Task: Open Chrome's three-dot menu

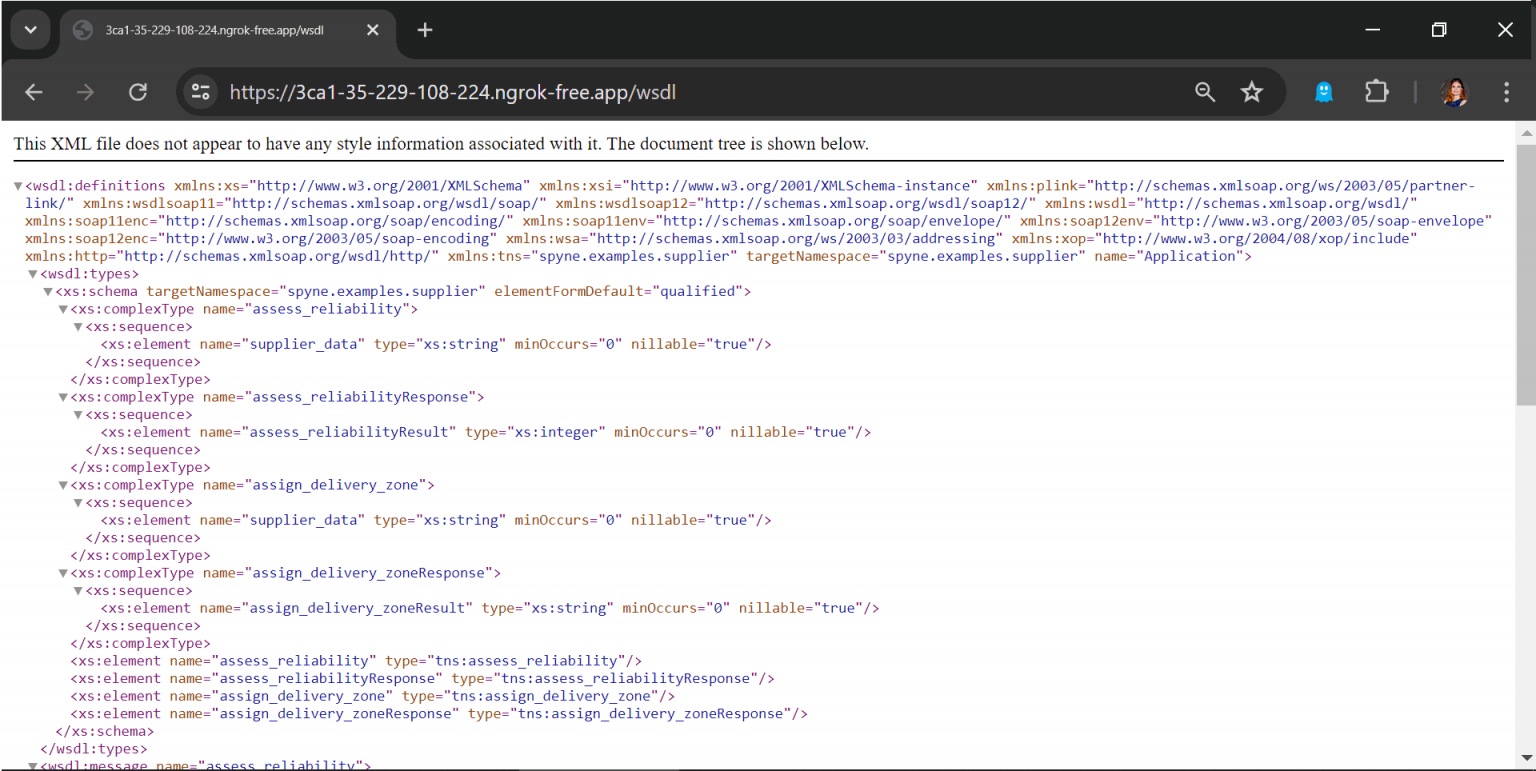Action: point(1506,92)
